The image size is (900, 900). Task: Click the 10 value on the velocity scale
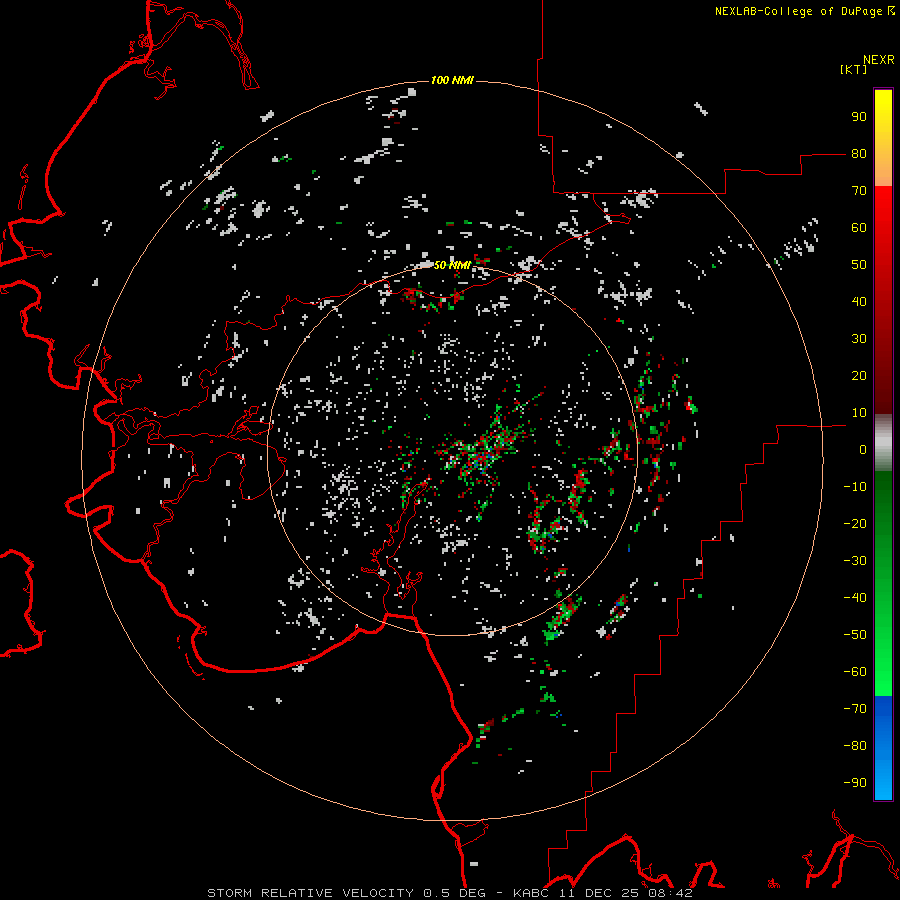pos(859,413)
